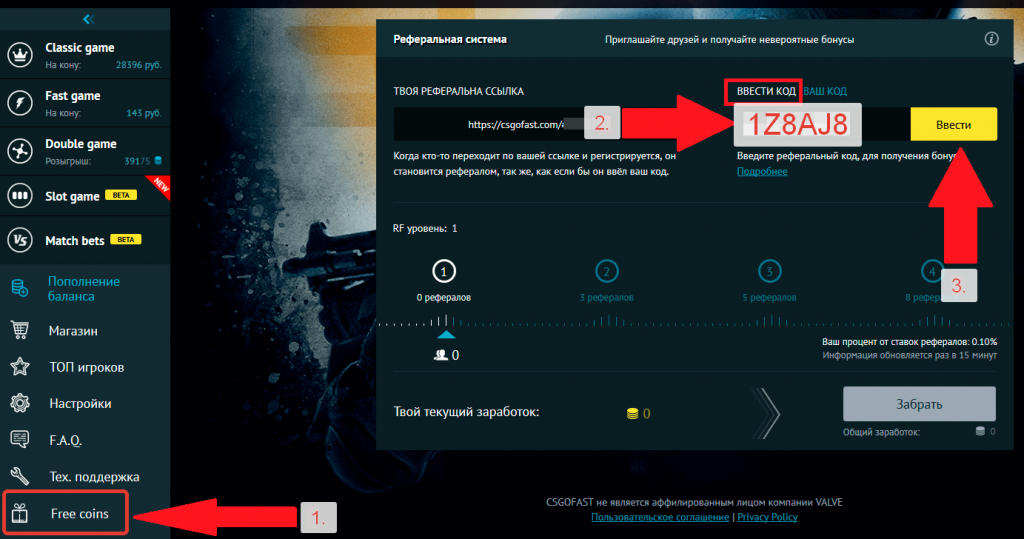Click the shopping cart Магазин icon
The height and width of the screenshot is (539, 1024).
click(x=20, y=330)
